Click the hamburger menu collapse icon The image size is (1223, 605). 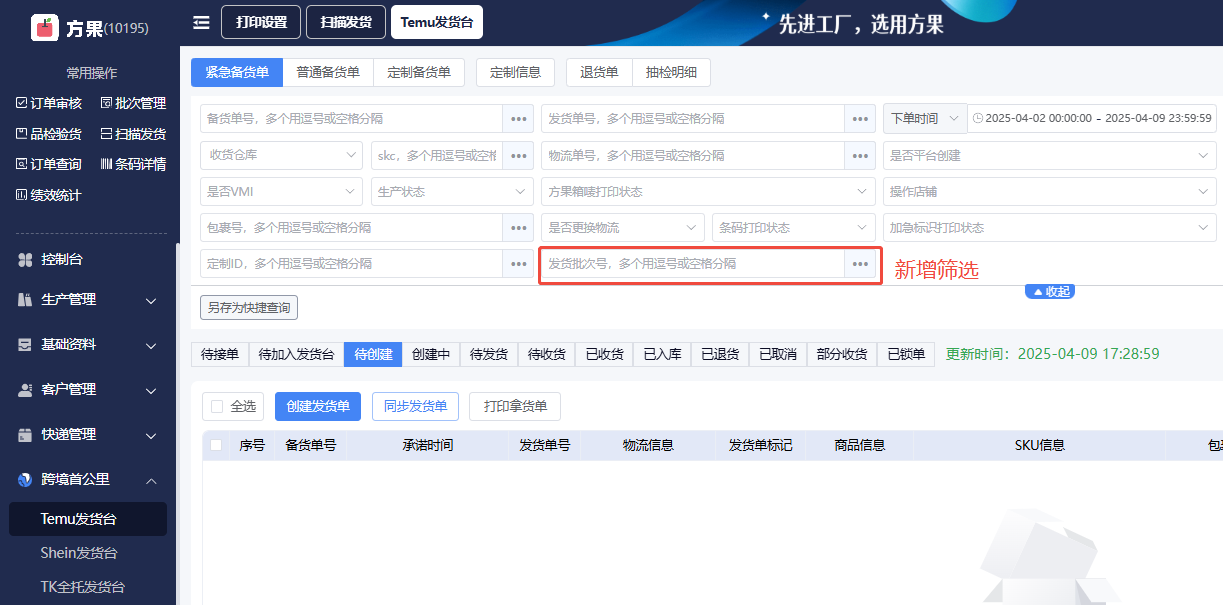201,22
